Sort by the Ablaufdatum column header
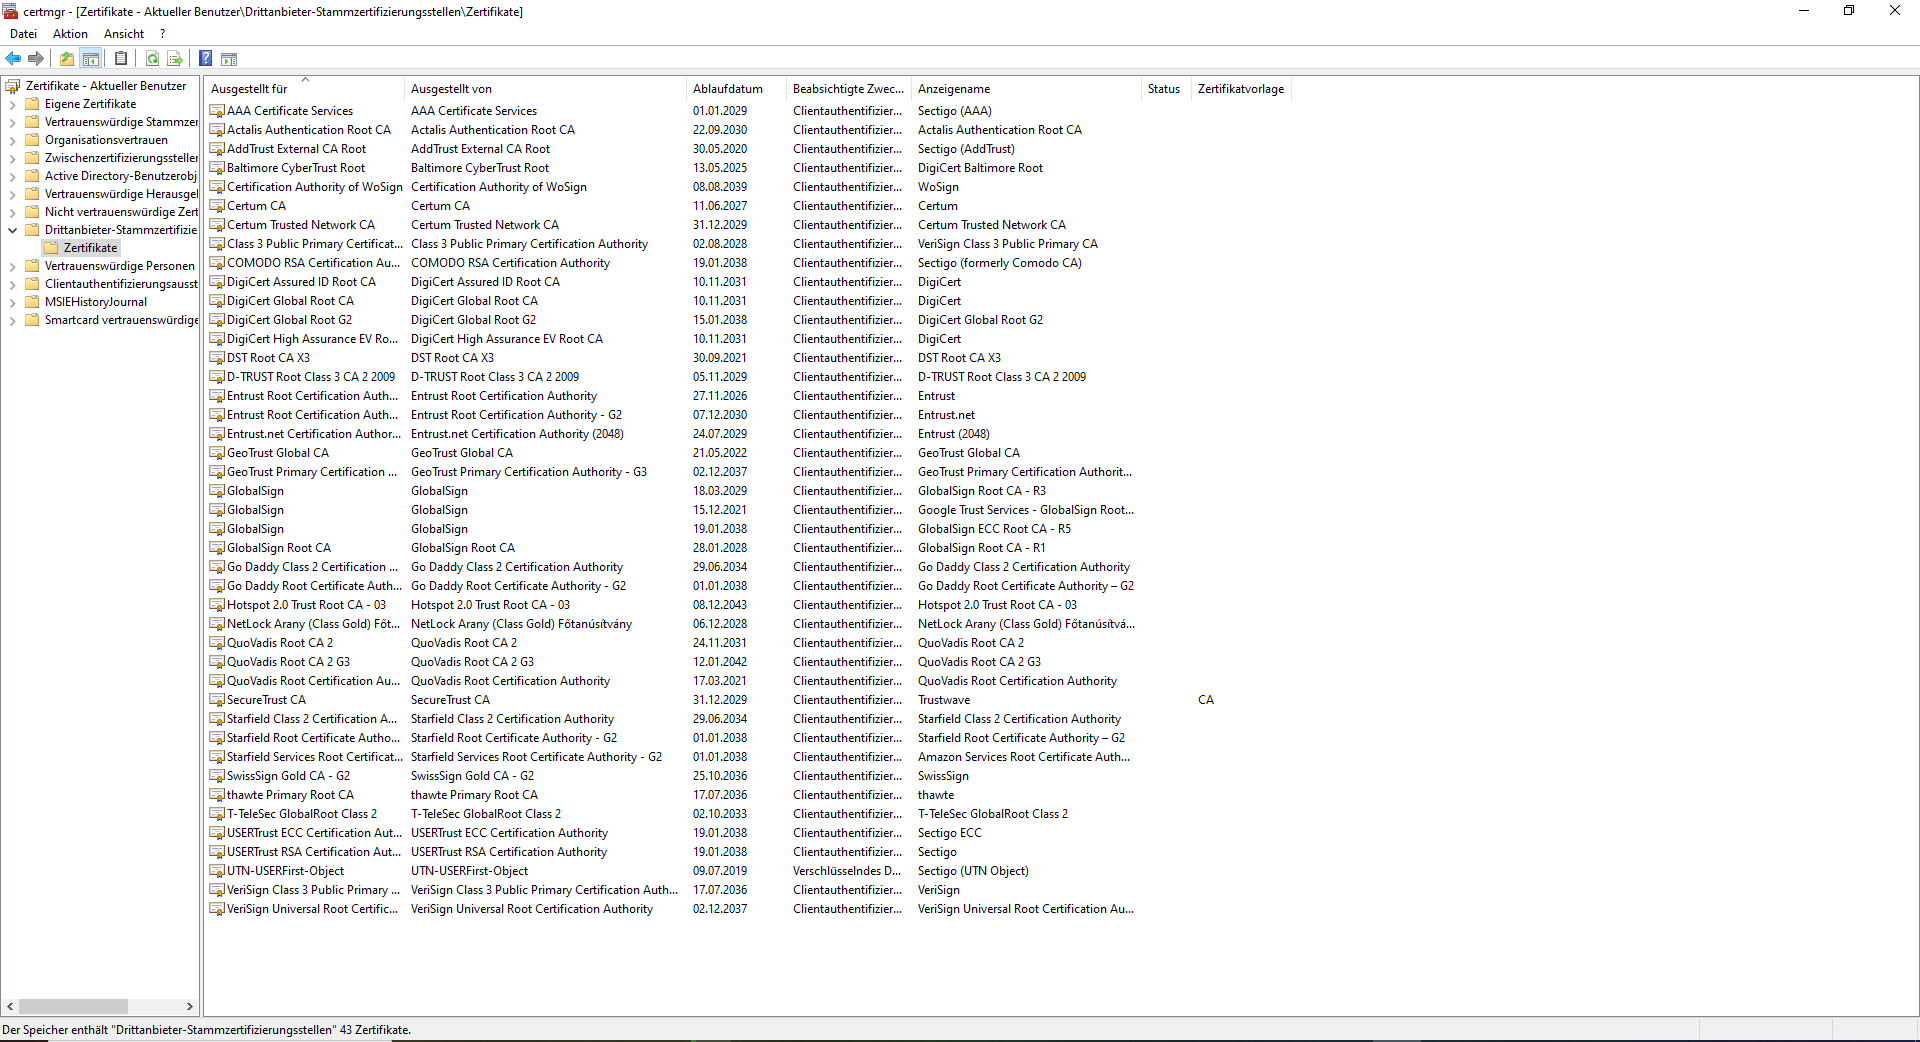The height and width of the screenshot is (1042, 1920). (x=736, y=89)
